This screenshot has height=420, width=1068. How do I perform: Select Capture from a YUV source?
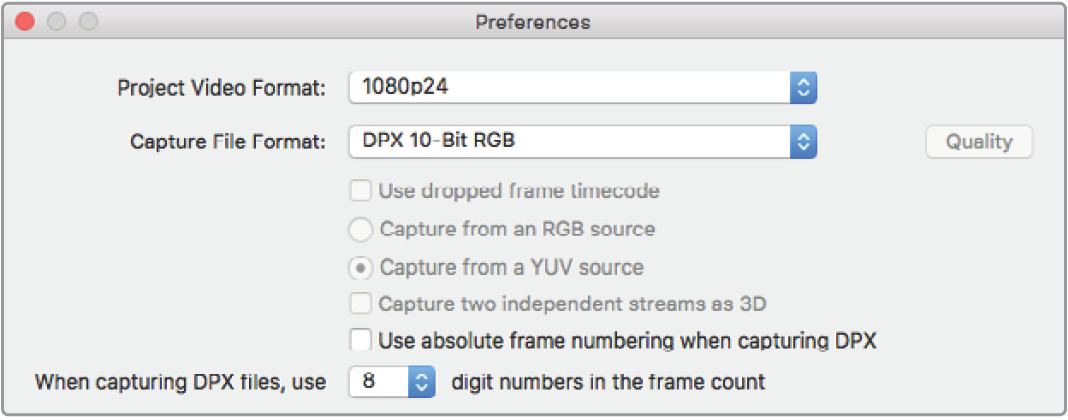click(360, 268)
